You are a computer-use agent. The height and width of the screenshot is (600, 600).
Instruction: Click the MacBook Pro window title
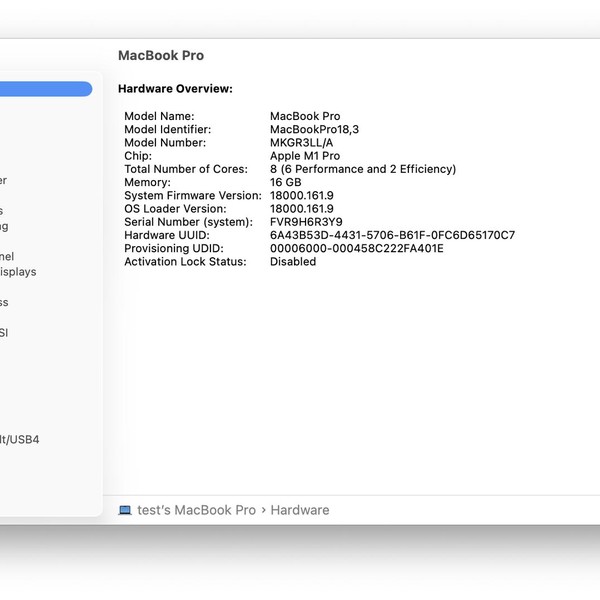[161, 55]
